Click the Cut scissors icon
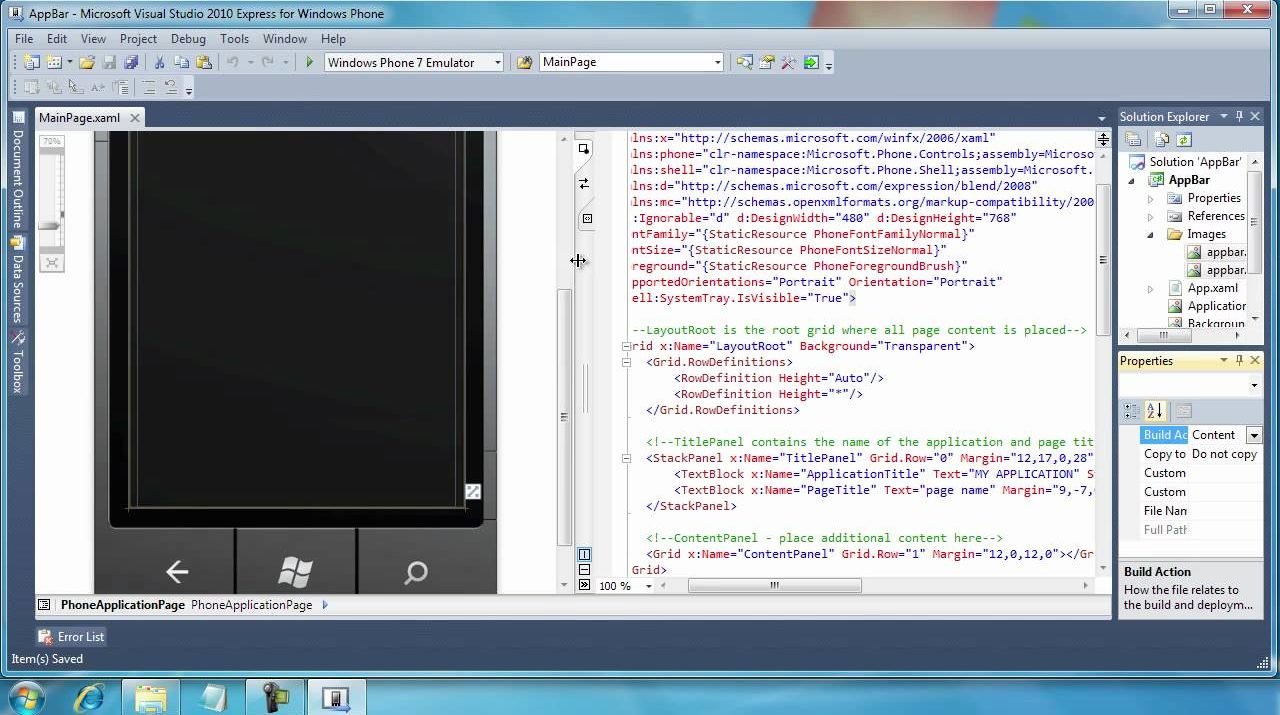Screen dimensions: 1280x715 (x=159, y=62)
